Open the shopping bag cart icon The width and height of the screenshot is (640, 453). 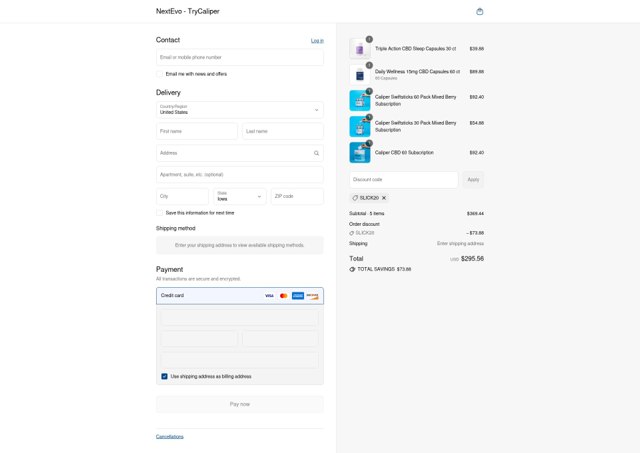click(480, 11)
